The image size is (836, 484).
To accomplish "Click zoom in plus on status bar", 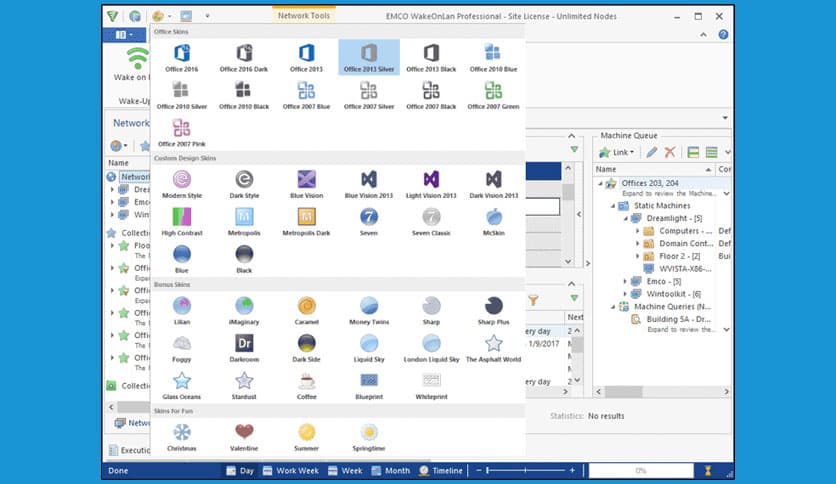I will [x=572, y=471].
